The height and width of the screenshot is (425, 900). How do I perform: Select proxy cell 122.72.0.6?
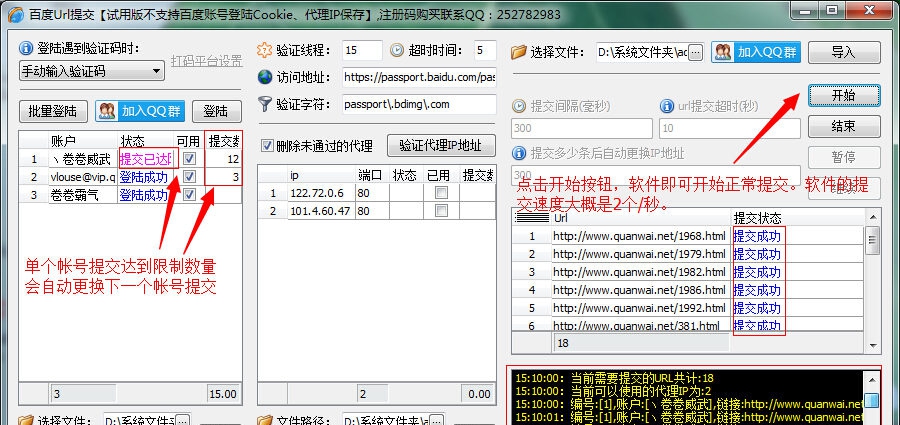point(321,193)
